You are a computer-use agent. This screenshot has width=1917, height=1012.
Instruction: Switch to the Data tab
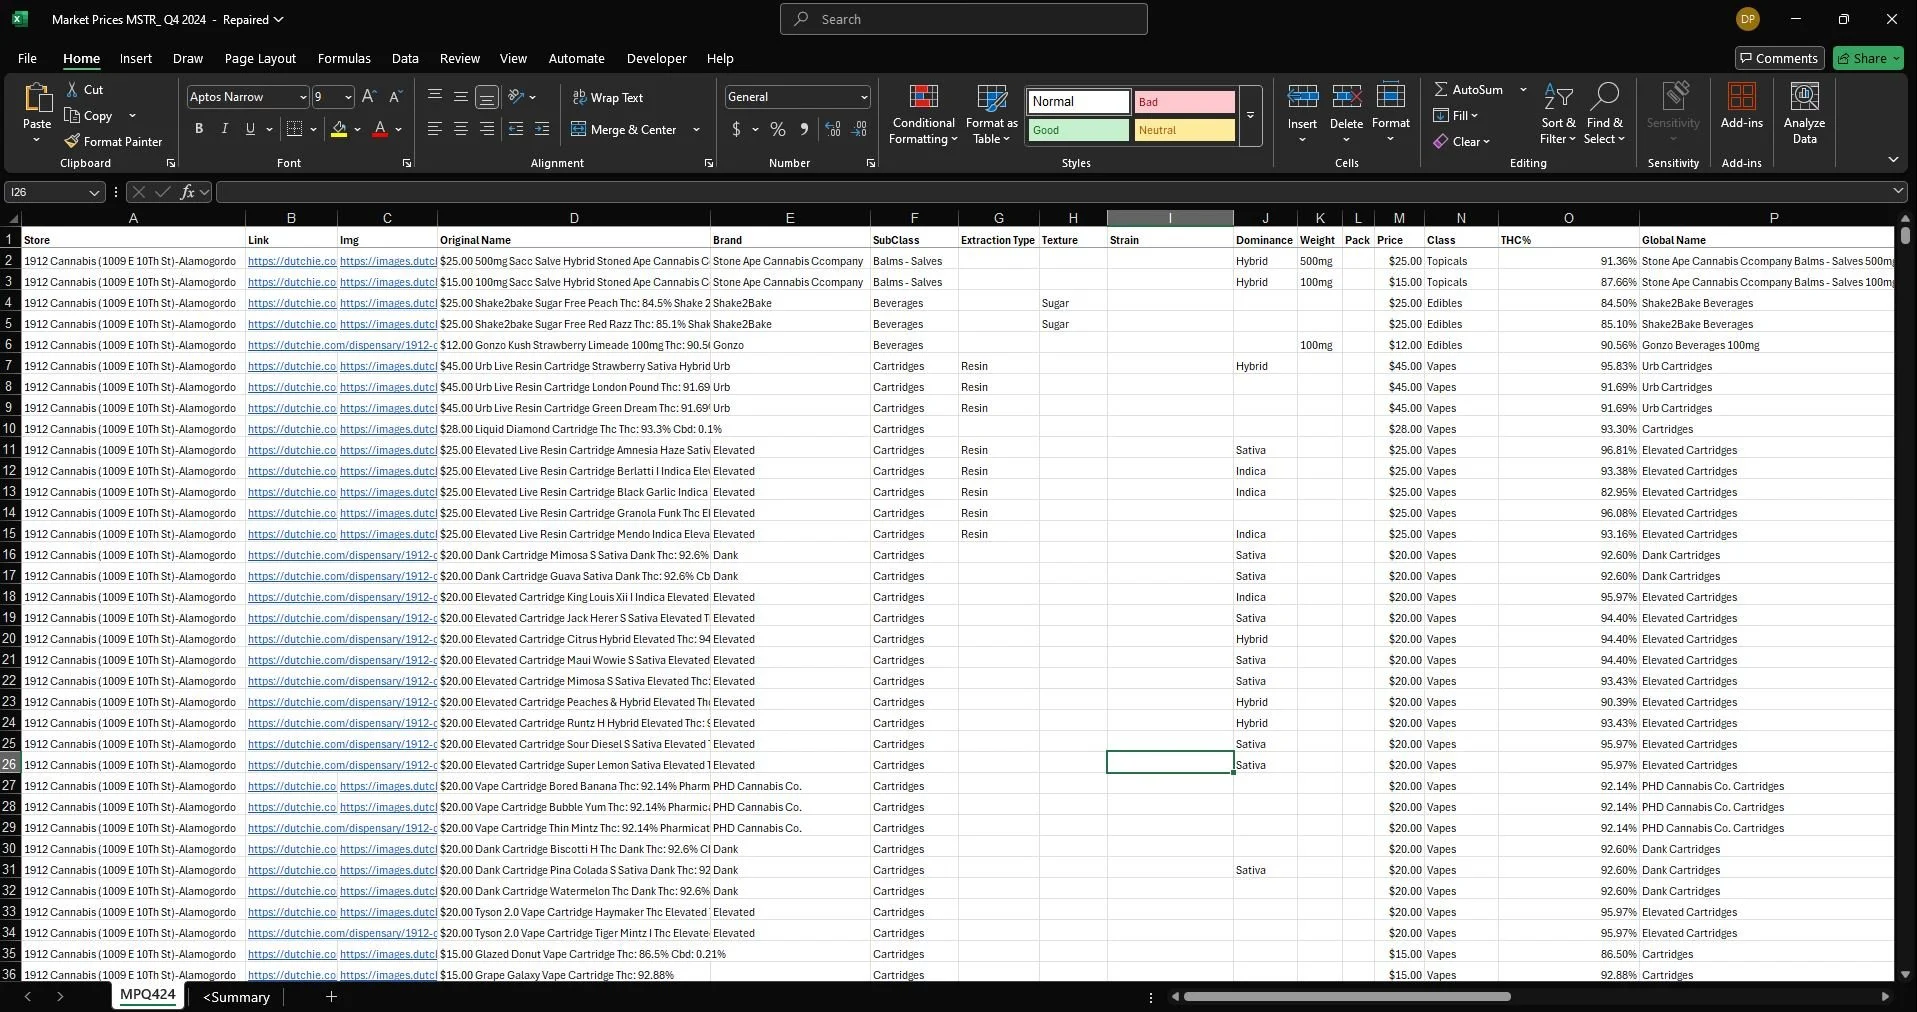click(x=405, y=58)
